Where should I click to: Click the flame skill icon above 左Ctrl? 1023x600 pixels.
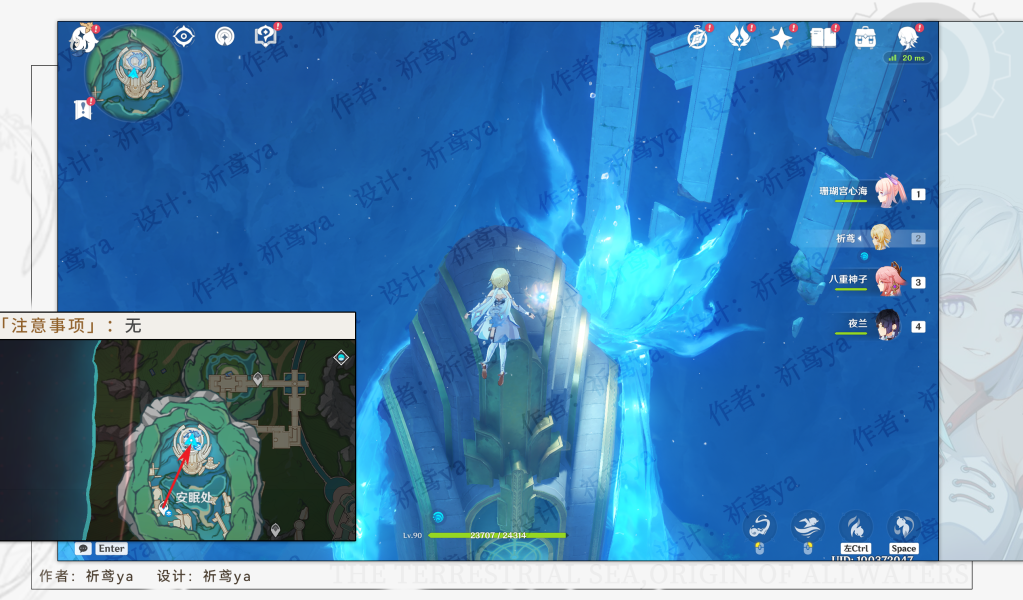(x=856, y=526)
